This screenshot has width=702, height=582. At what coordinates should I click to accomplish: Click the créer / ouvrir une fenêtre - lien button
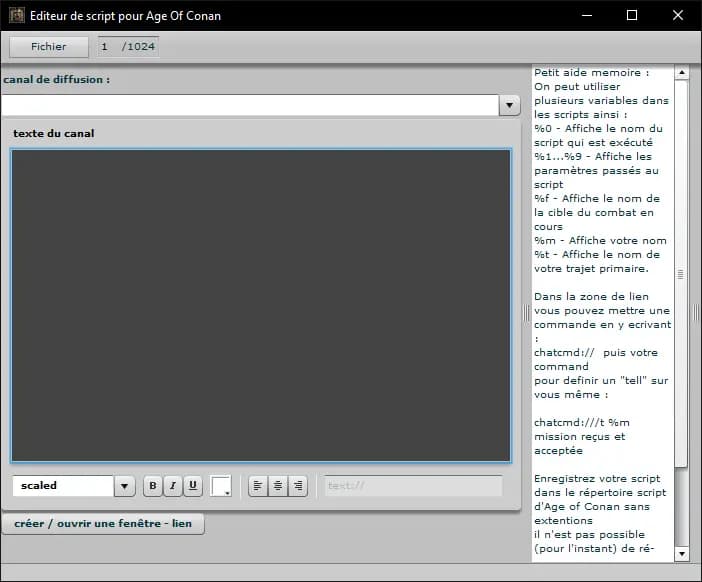point(103,524)
